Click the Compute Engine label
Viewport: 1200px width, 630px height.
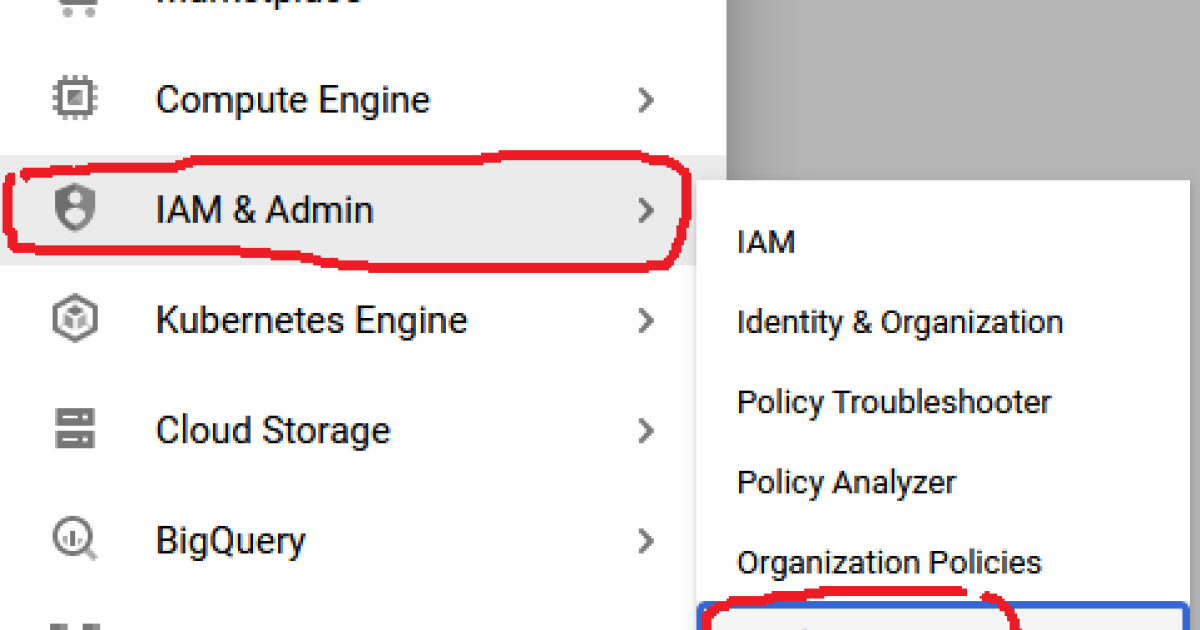(x=293, y=100)
